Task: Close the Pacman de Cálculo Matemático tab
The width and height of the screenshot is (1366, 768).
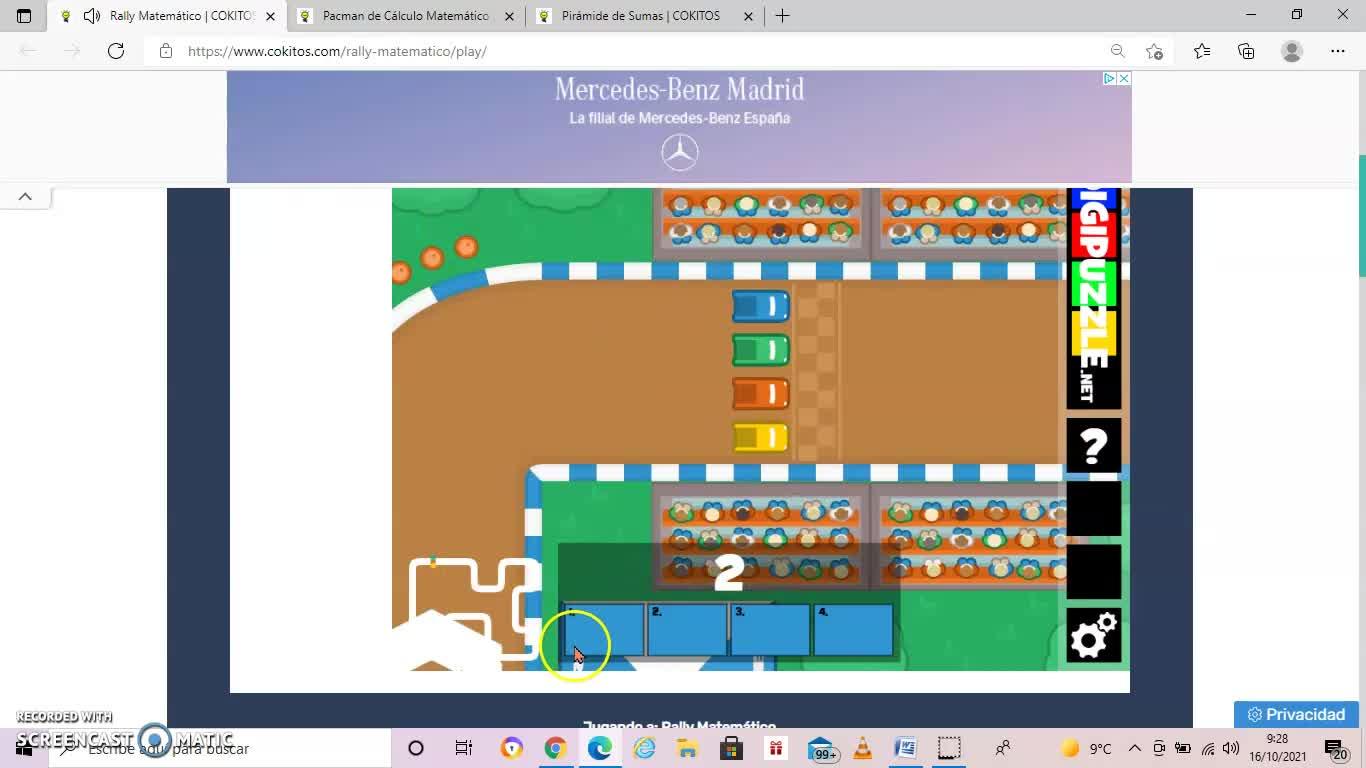Action: [x=509, y=16]
